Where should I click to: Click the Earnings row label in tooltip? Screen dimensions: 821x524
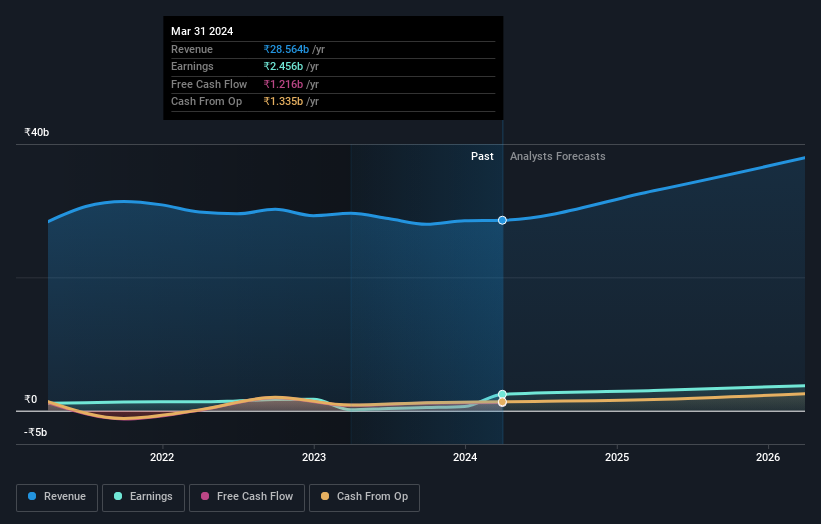(x=192, y=66)
